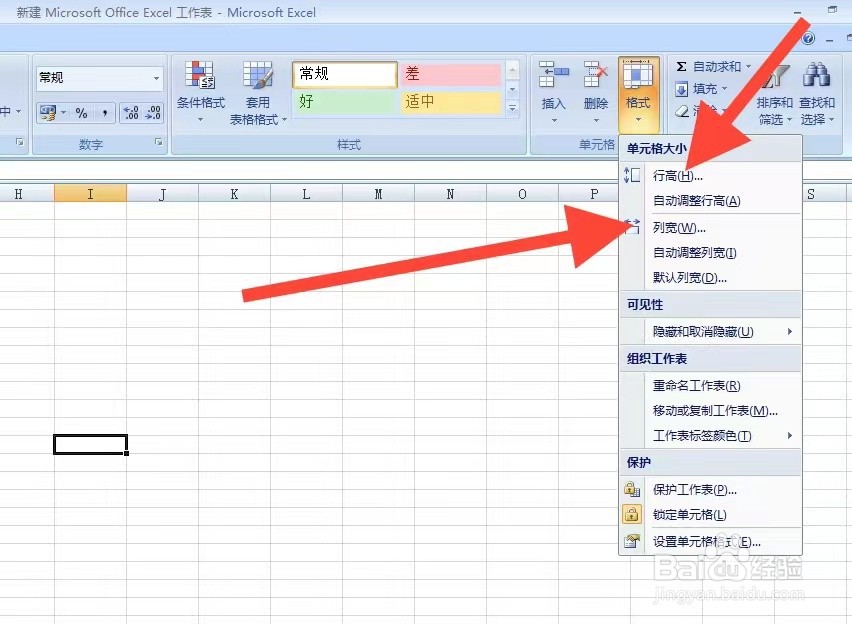The width and height of the screenshot is (852, 624).
Task: Open the 默认列宽 default width dialog
Action: 692,276
